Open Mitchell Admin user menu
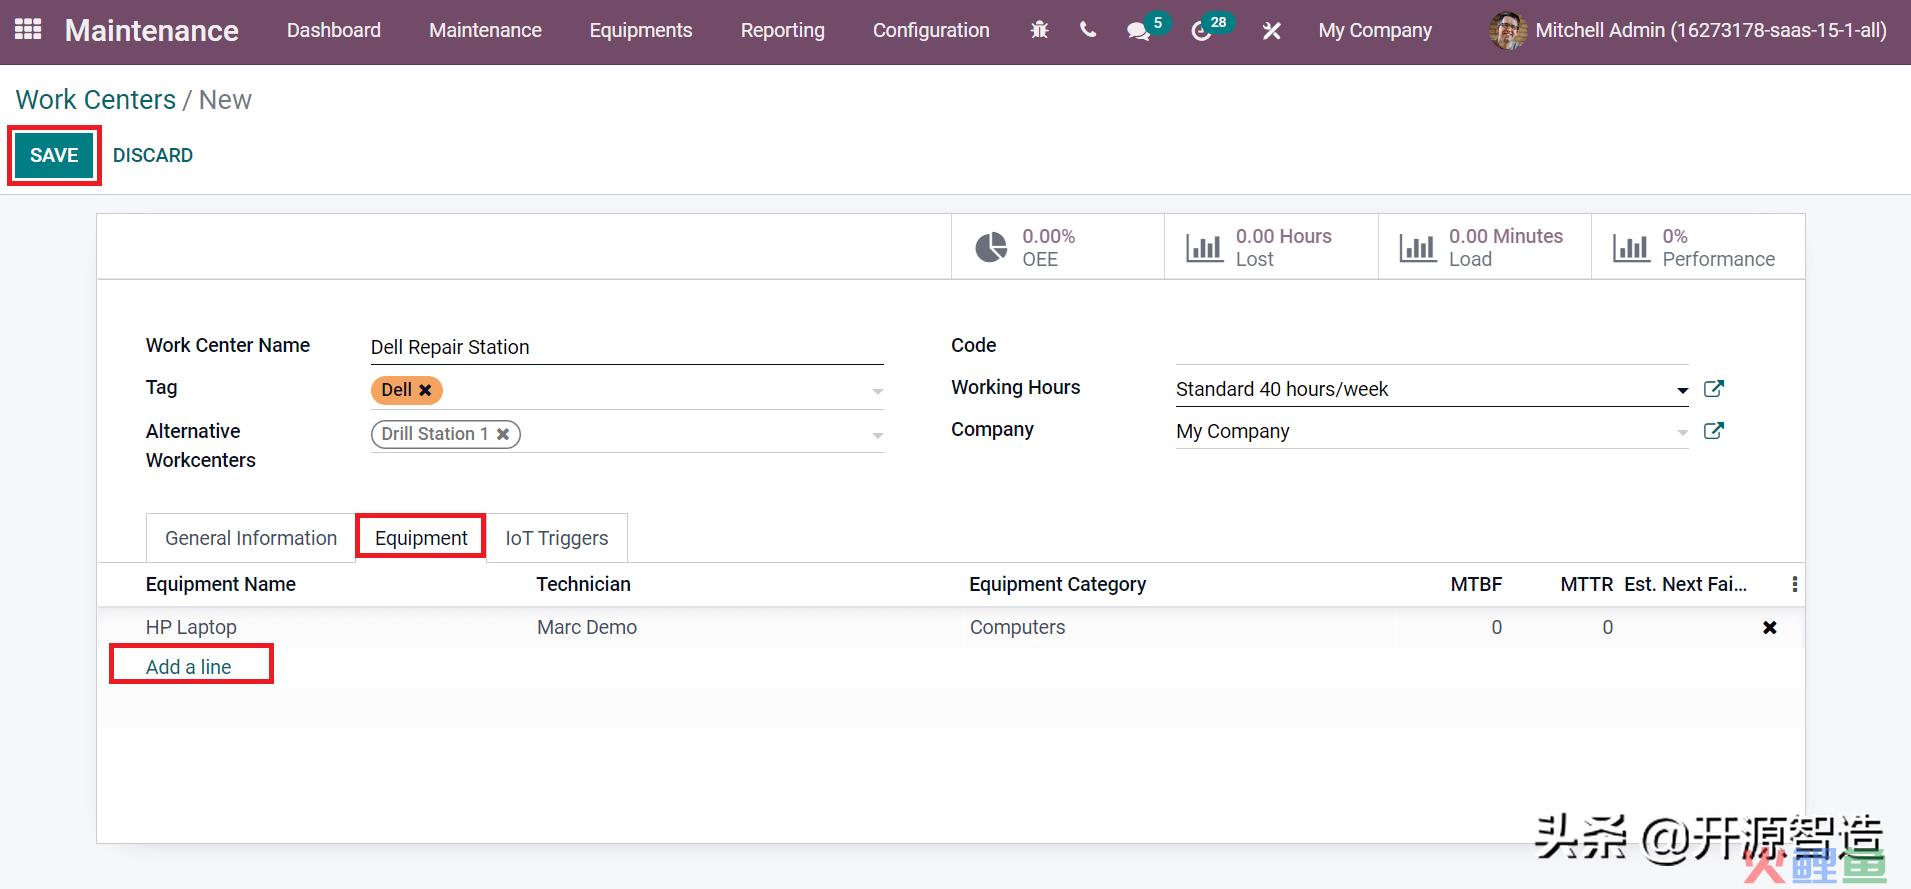The height and width of the screenshot is (889, 1911). click(x=1688, y=31)
